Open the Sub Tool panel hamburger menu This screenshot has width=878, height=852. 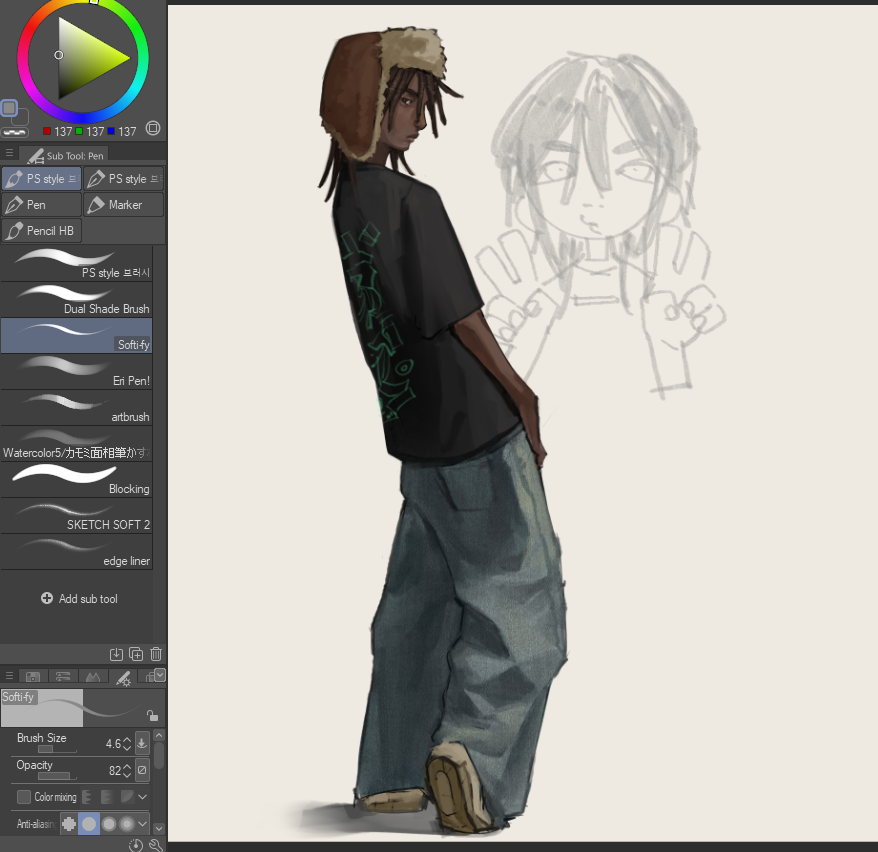point(9,153)
